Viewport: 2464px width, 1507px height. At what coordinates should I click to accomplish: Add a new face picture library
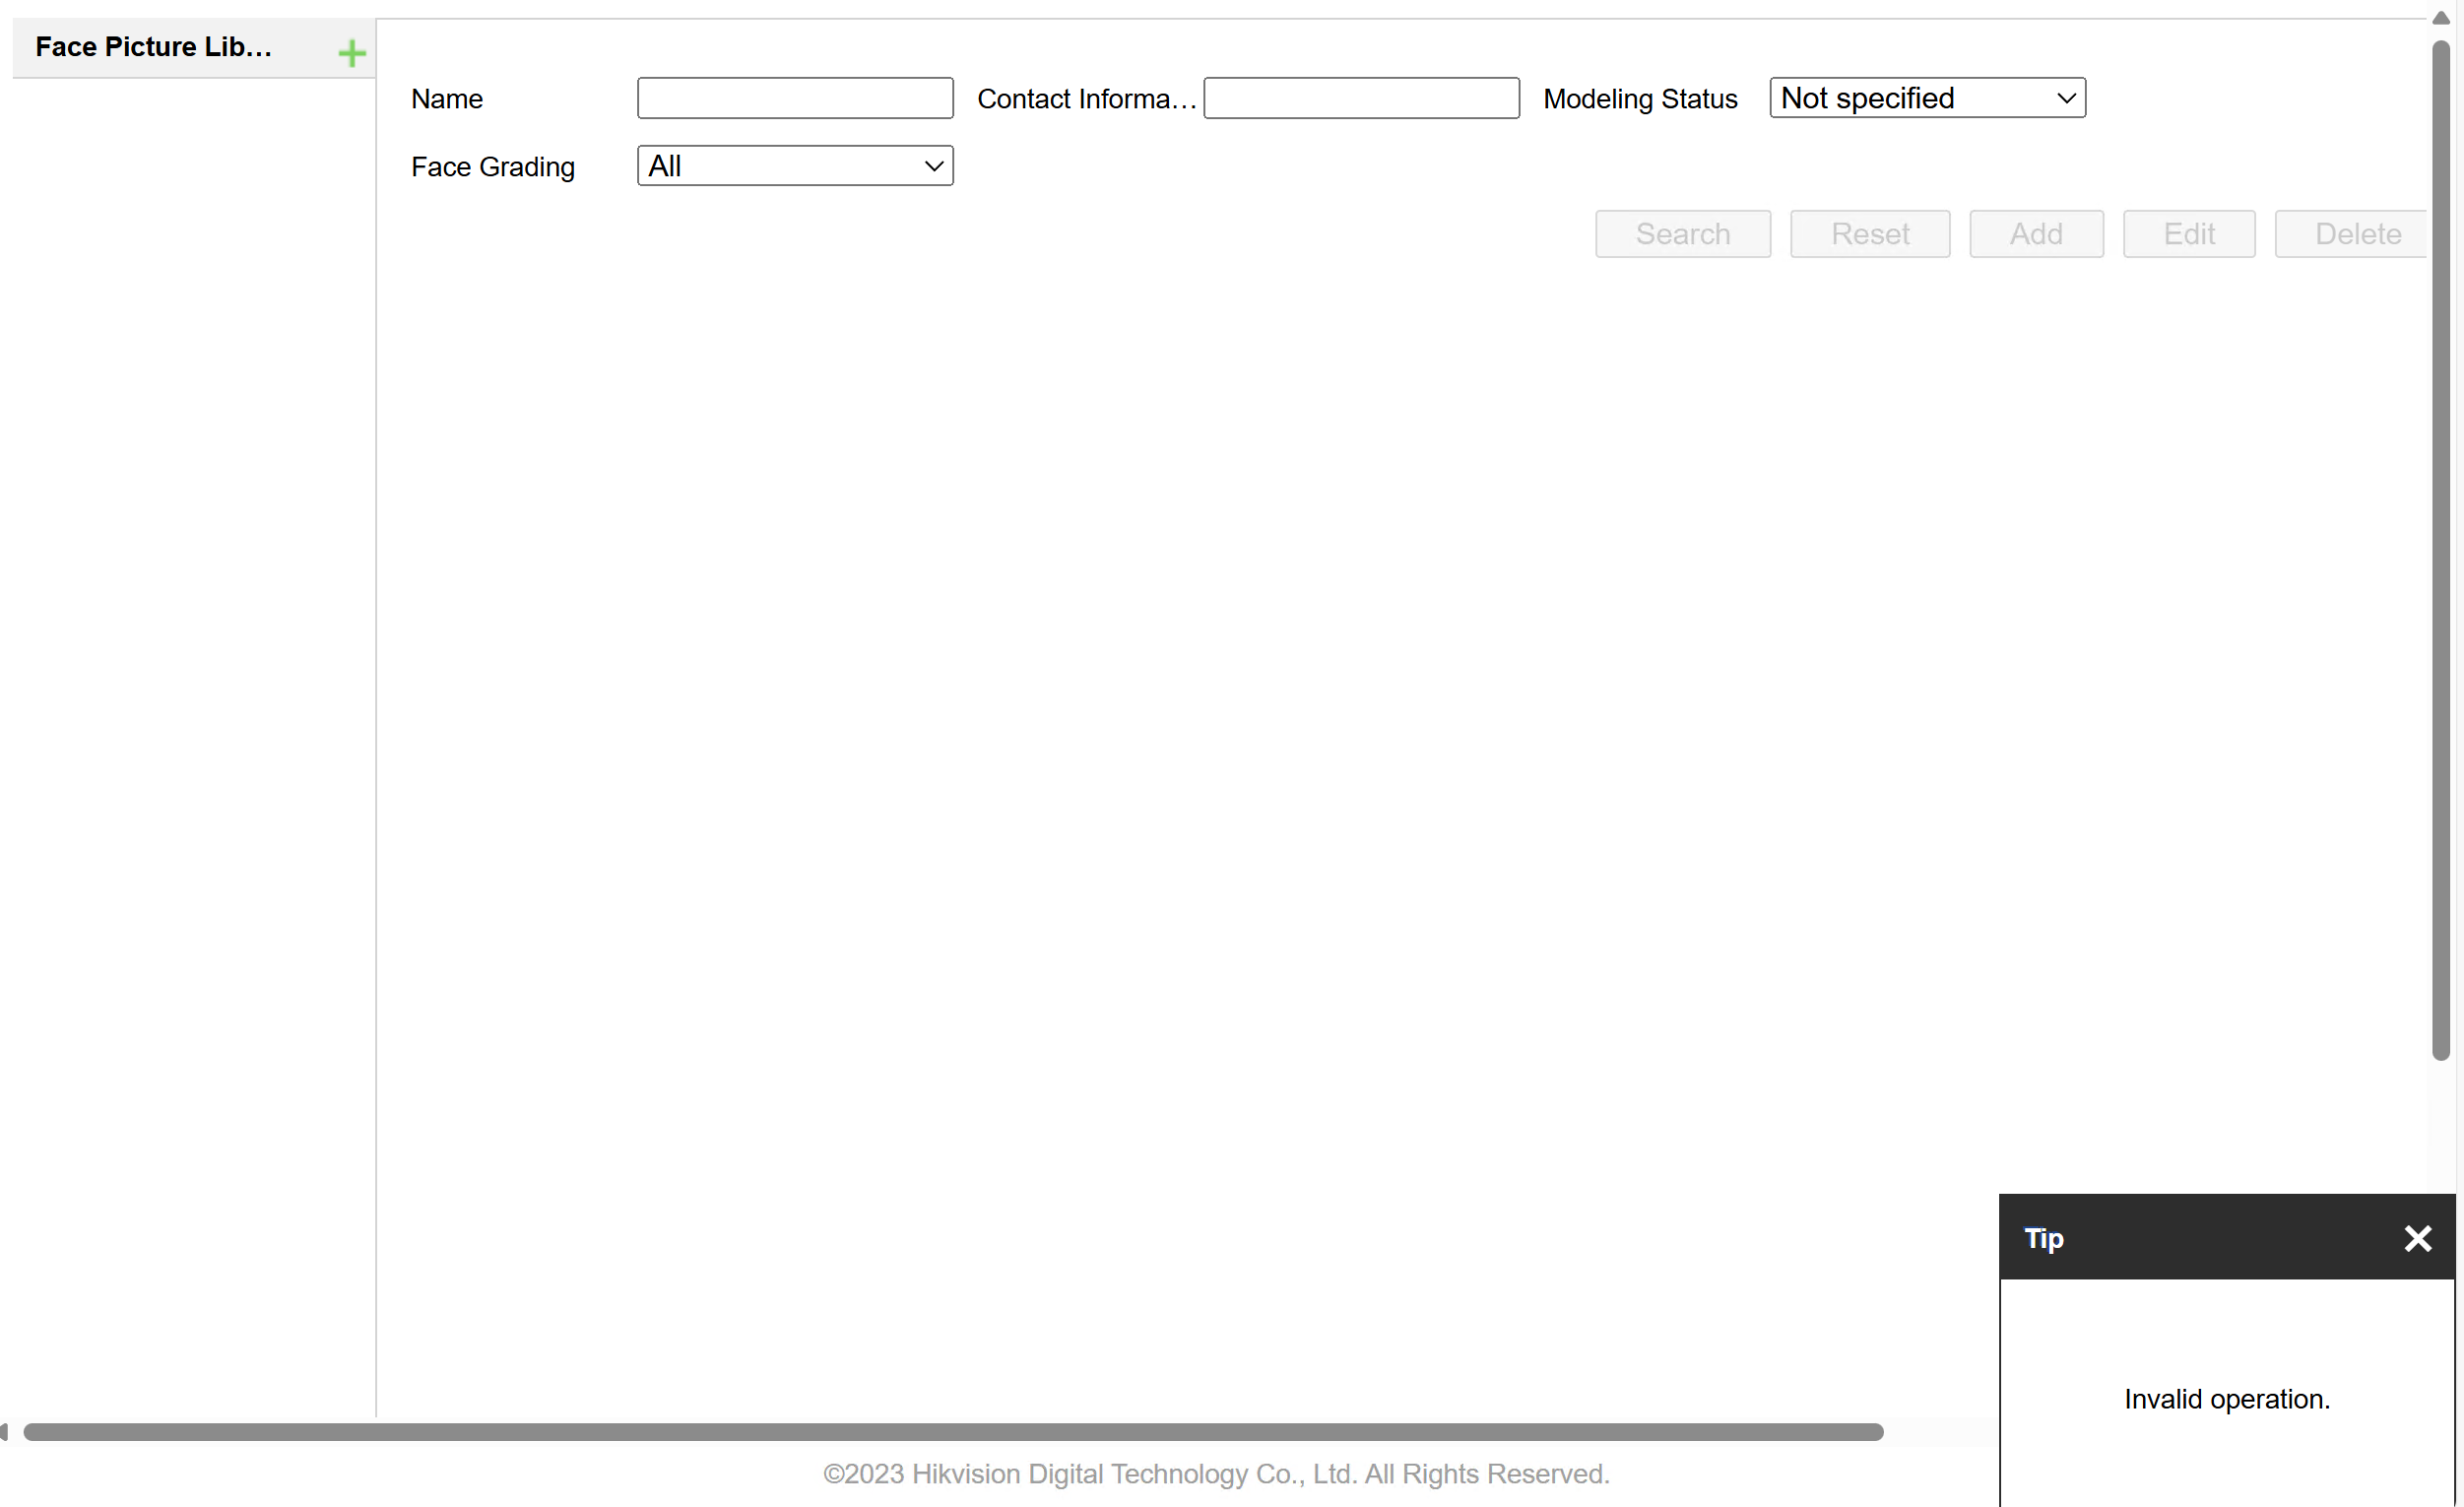(x=352, y=53)
